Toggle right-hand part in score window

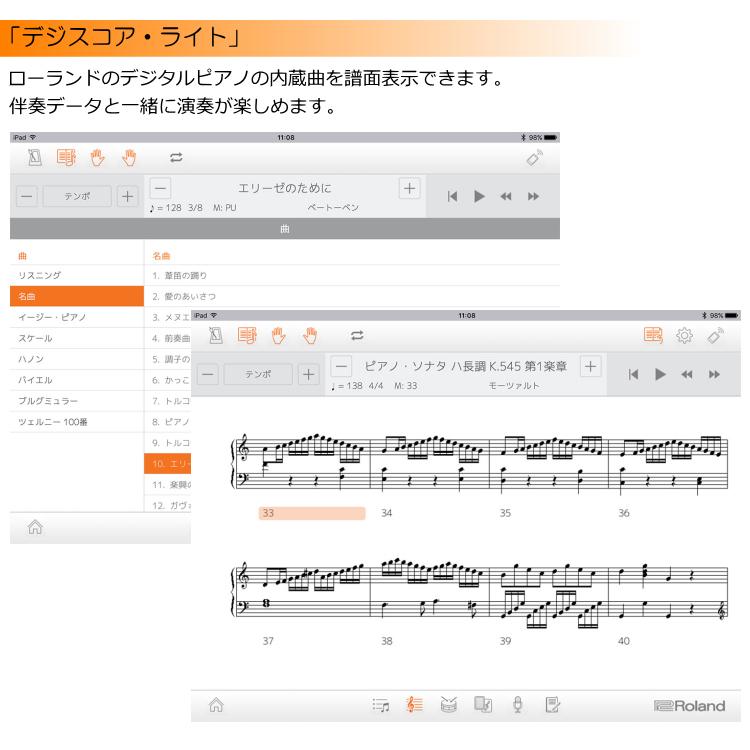tap(310, 335)
